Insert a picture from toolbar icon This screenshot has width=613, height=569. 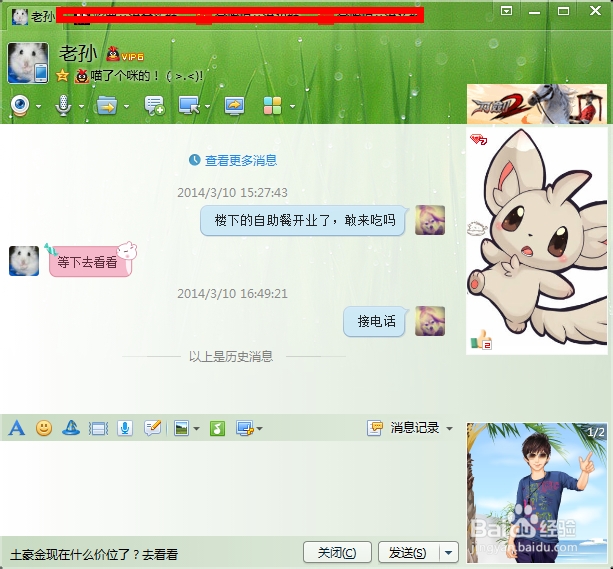(181, 428)
